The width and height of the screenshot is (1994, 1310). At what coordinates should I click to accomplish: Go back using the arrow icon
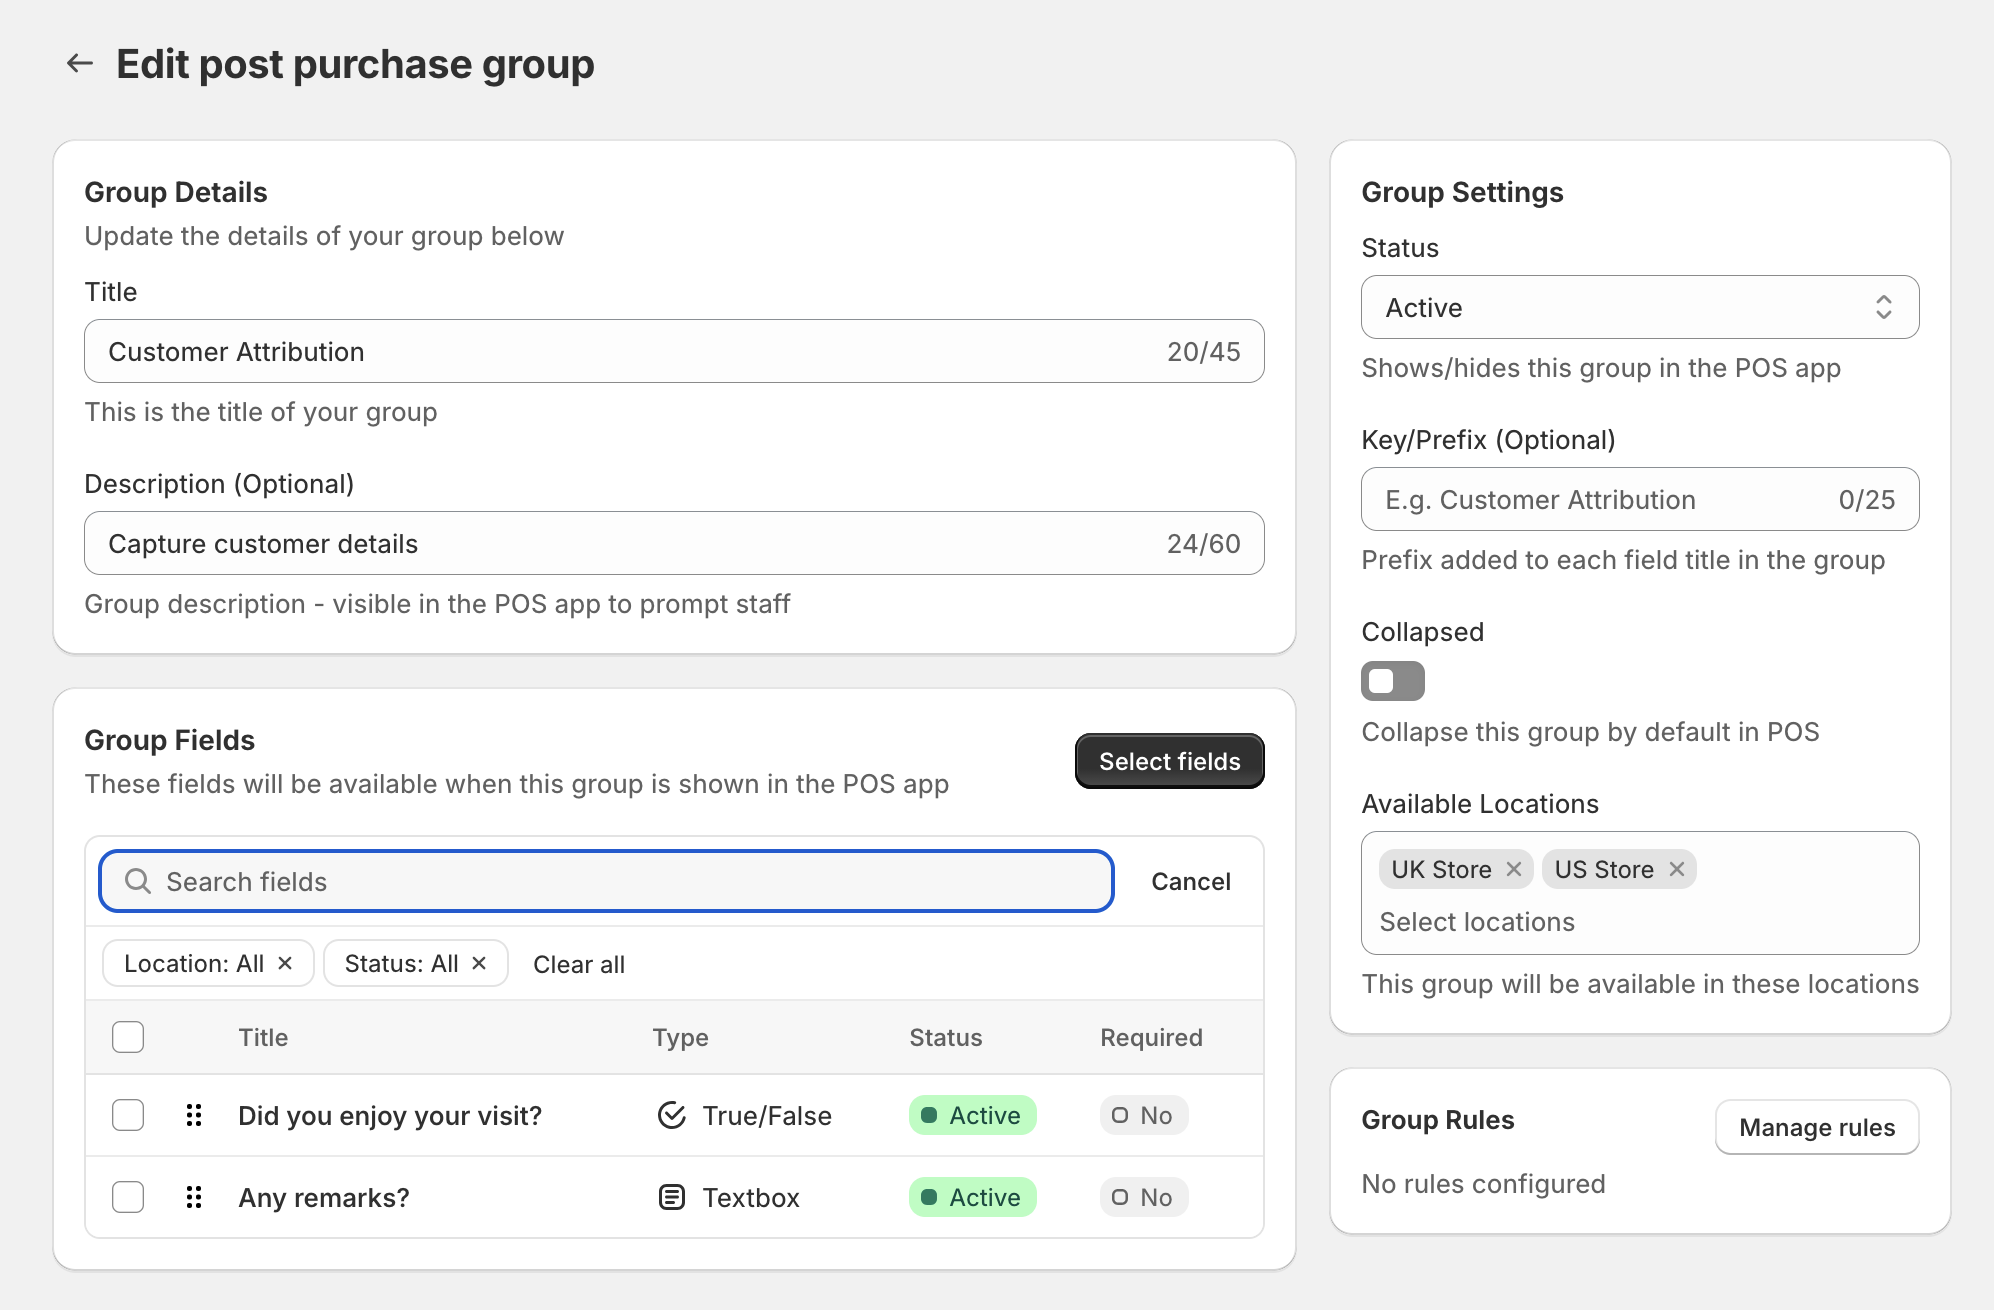[x=80, y=64]
